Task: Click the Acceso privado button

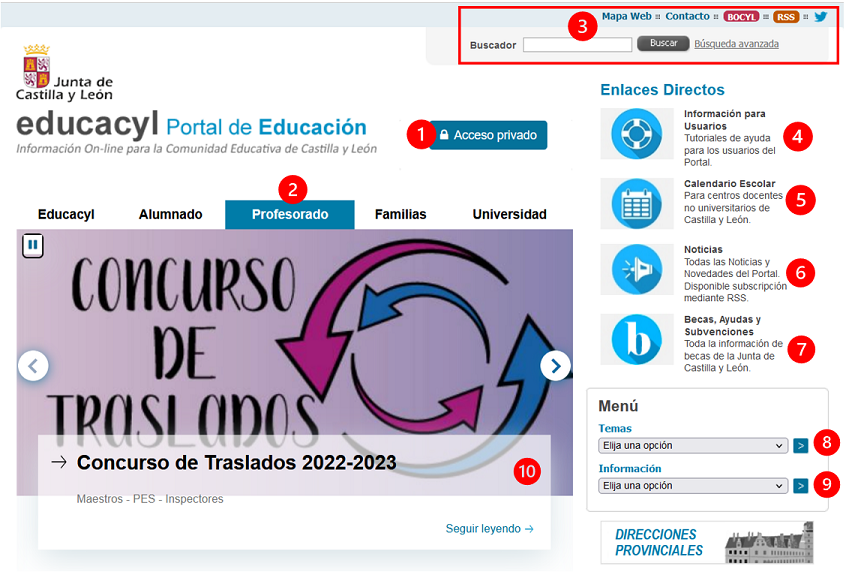Action: click(488, 135)
